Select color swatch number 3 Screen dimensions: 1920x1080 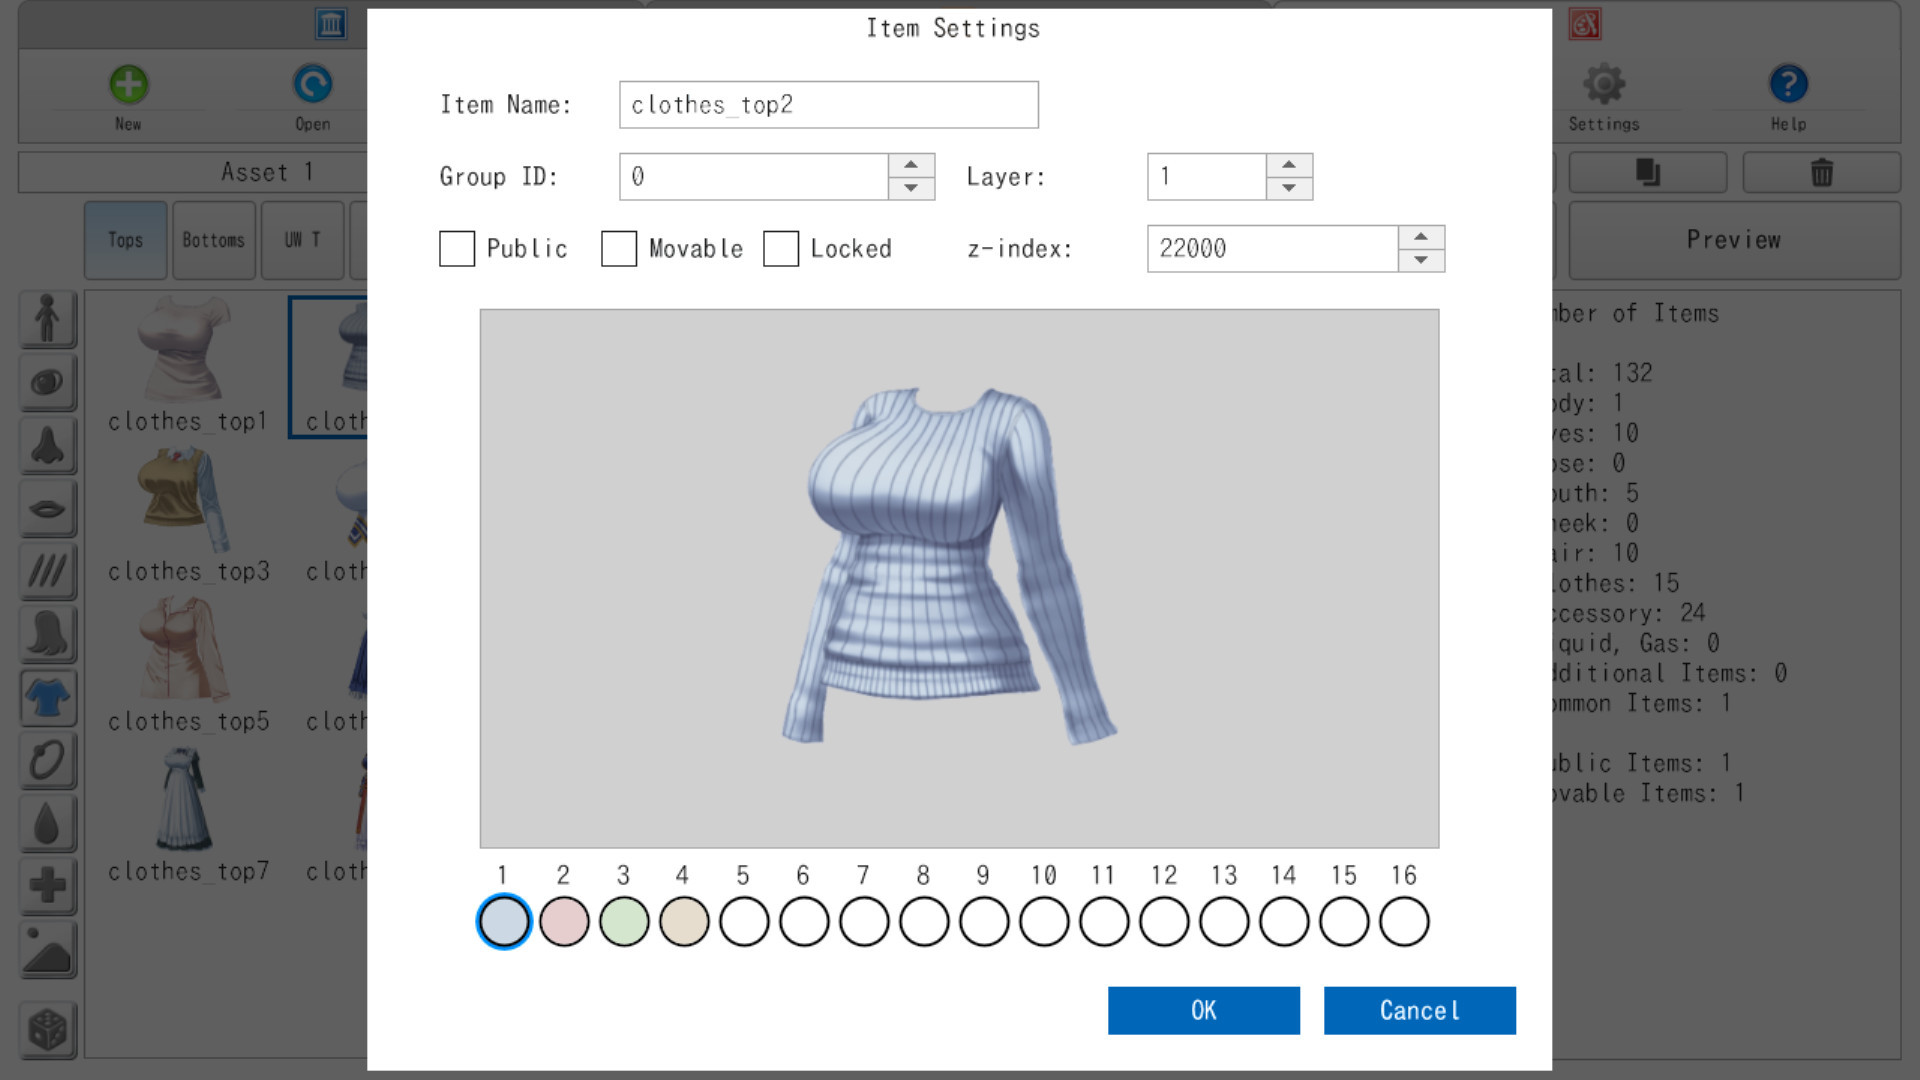pos(623,921)
